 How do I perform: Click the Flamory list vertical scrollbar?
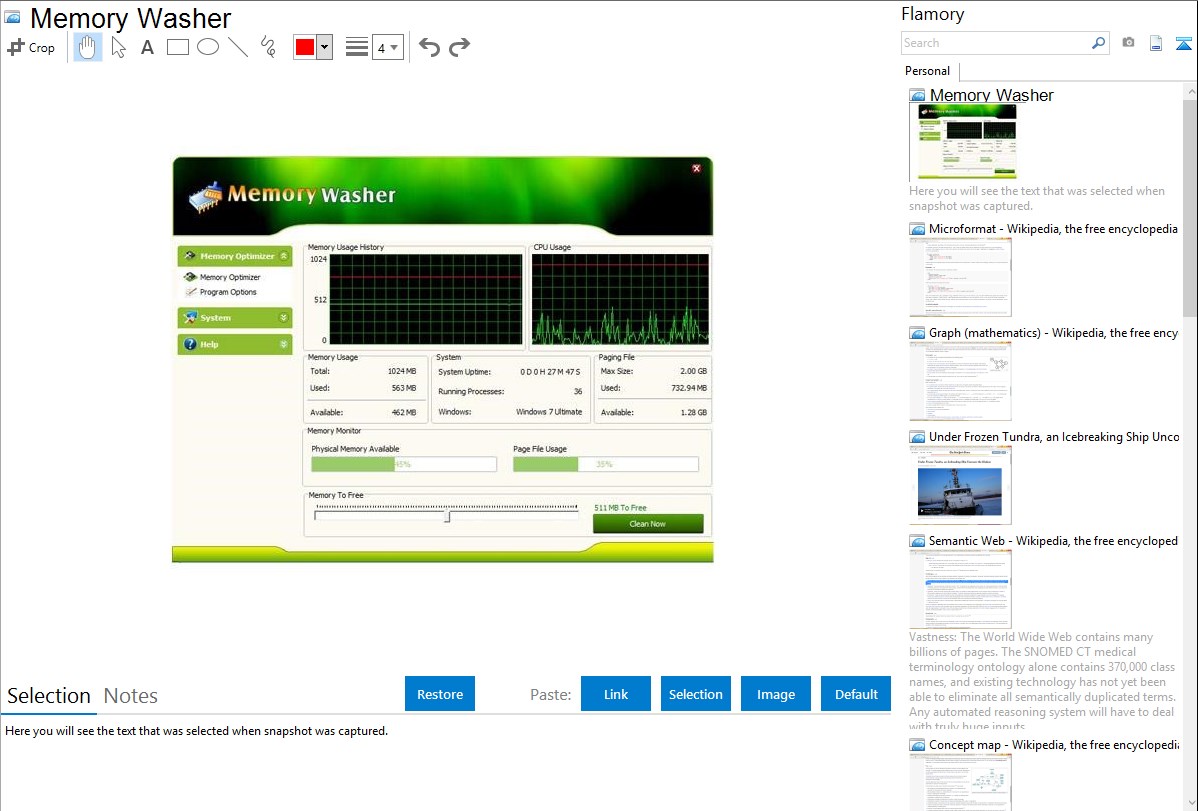point(1190,206)
